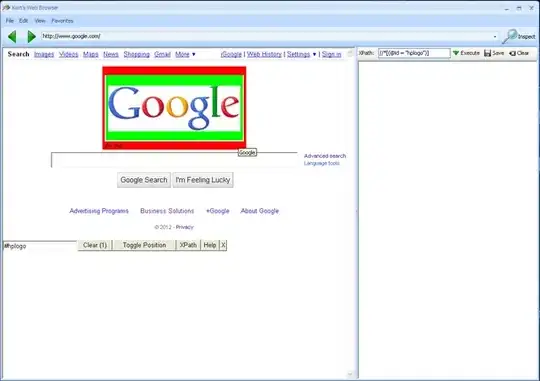Click the green Back arrow

pyautogui.click(x=12, y=36)
